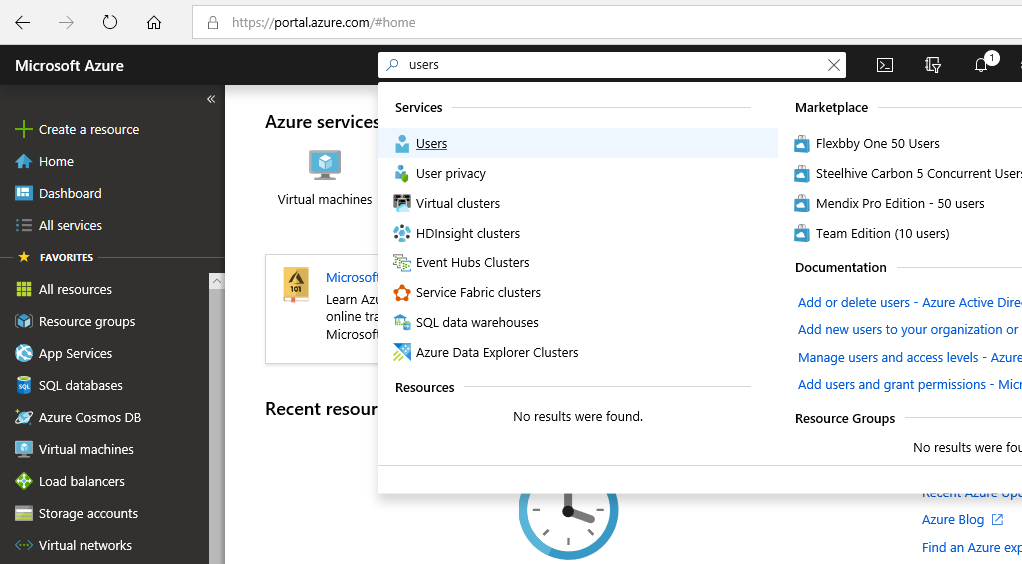Click the Virtual networks sidebar icon
The width and height of the screenshot is (1022, 564).
(x=23, y=545)
